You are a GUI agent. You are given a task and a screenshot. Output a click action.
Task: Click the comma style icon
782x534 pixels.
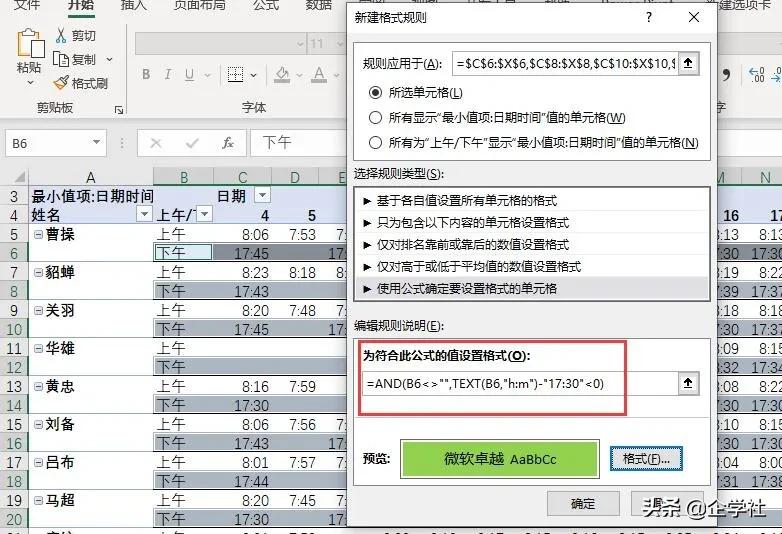(726, 75)
